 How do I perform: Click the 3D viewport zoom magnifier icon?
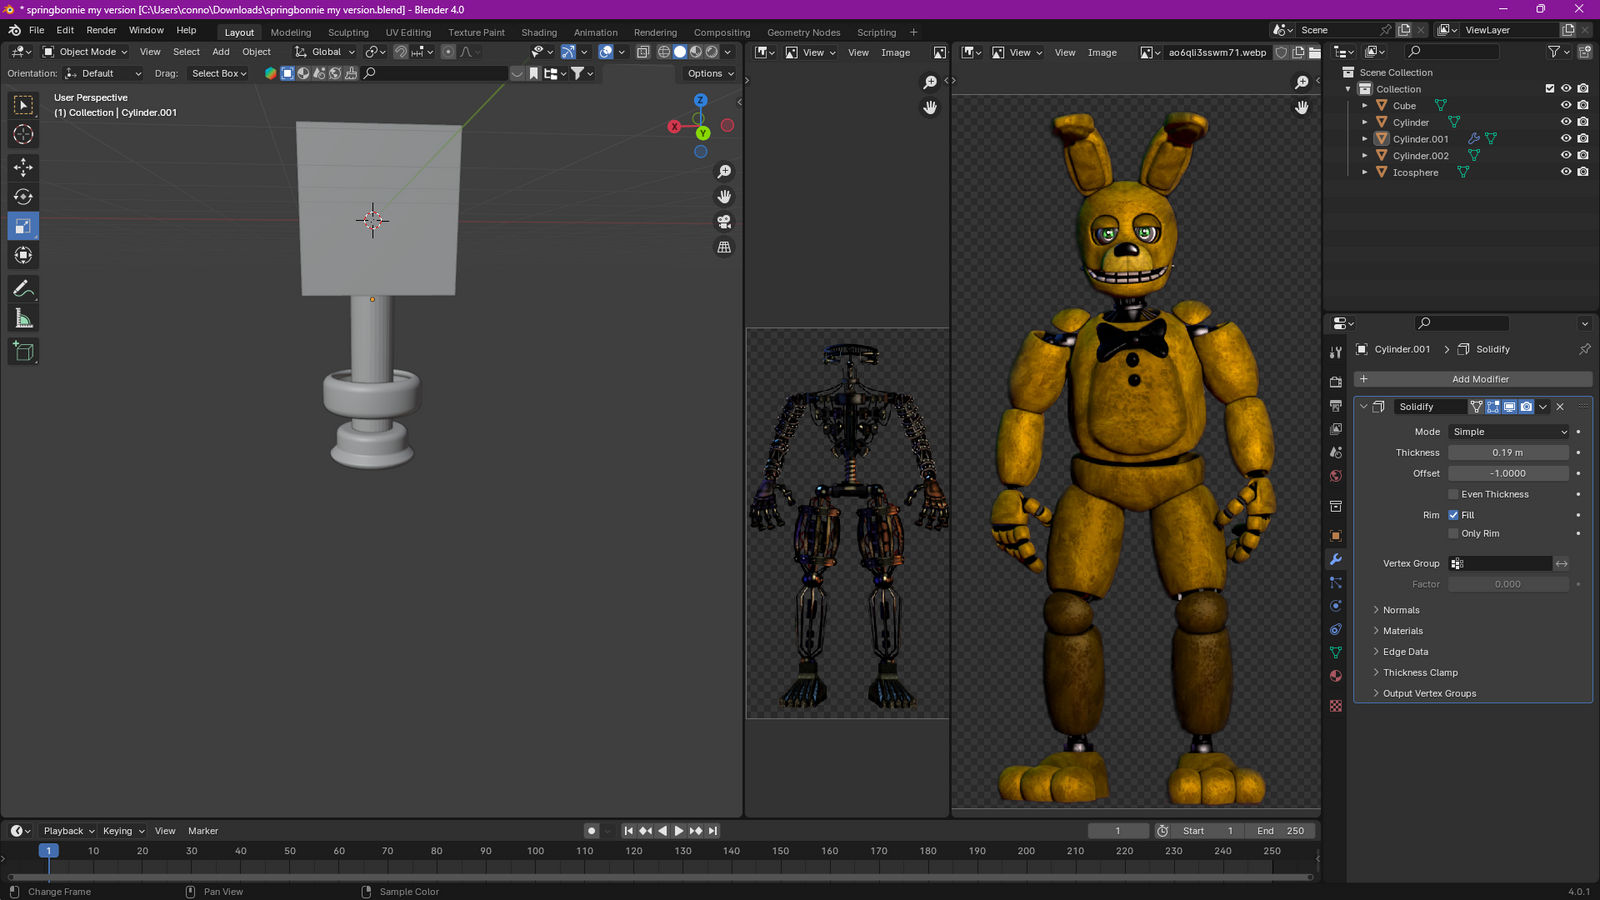pos(724,172)
